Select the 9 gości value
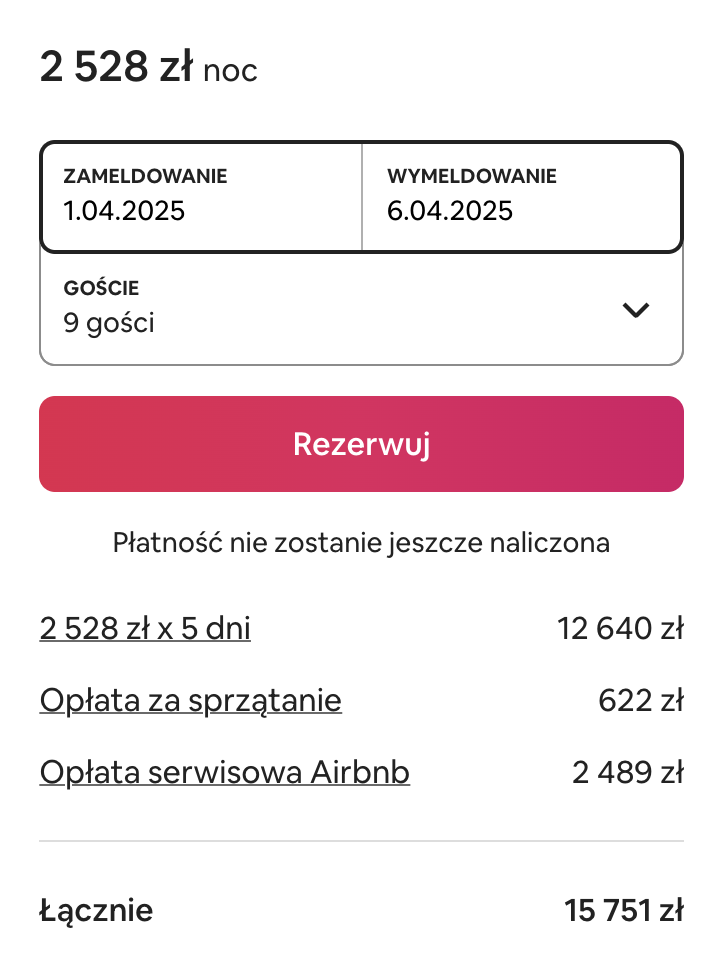714x954 pixels. pos(109,323)
